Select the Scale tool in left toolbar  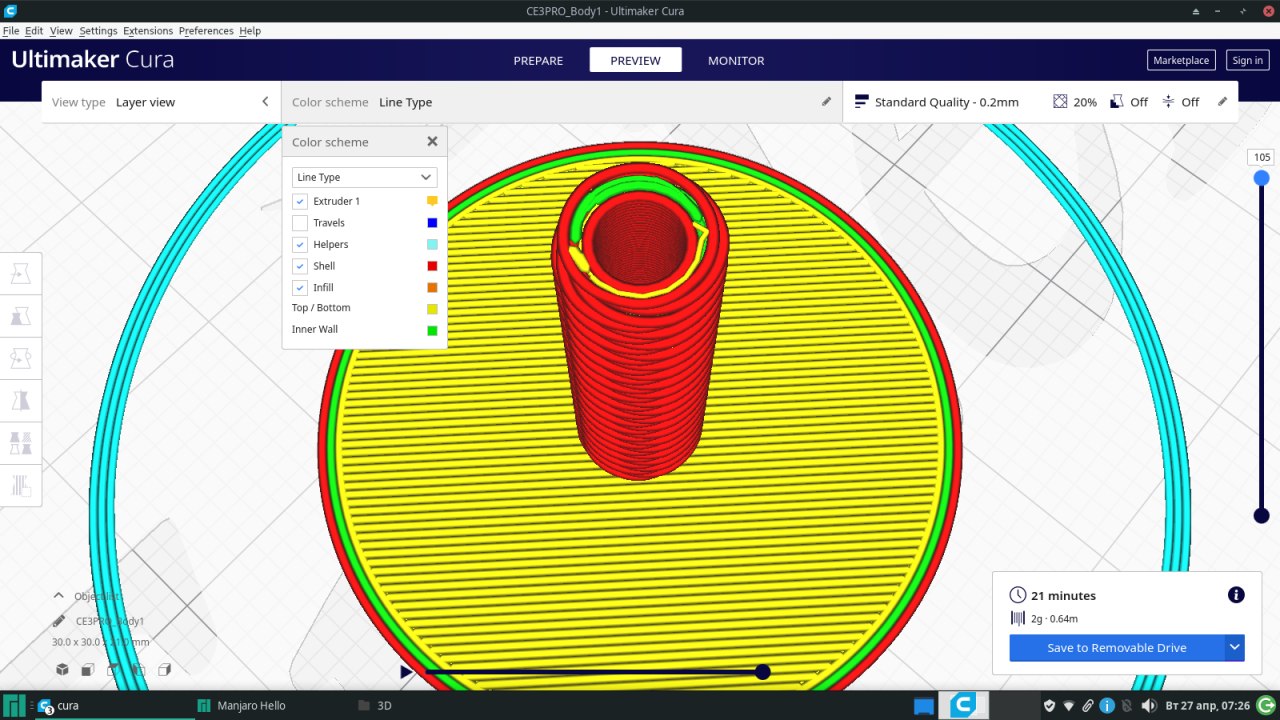pos(20,316)
